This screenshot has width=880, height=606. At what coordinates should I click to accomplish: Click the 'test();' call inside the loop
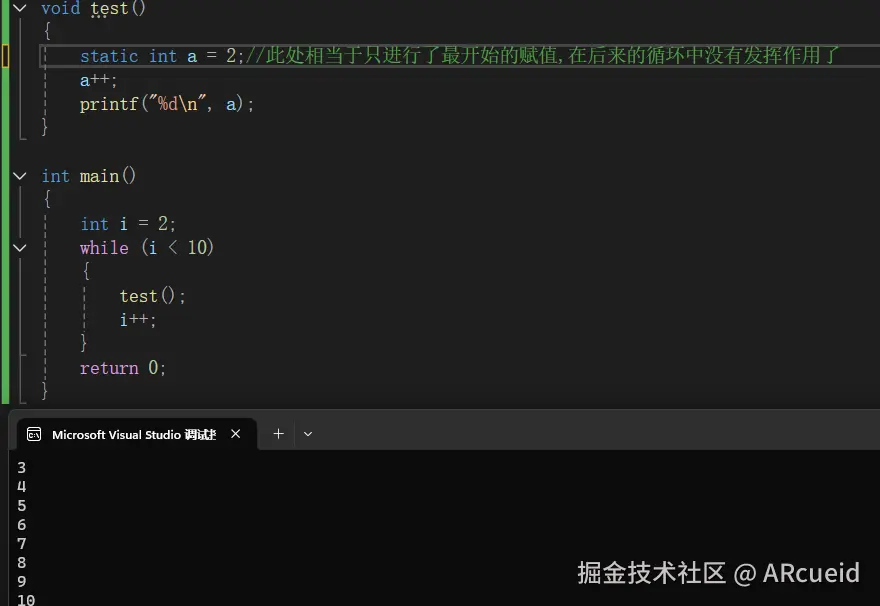[152, 296]
